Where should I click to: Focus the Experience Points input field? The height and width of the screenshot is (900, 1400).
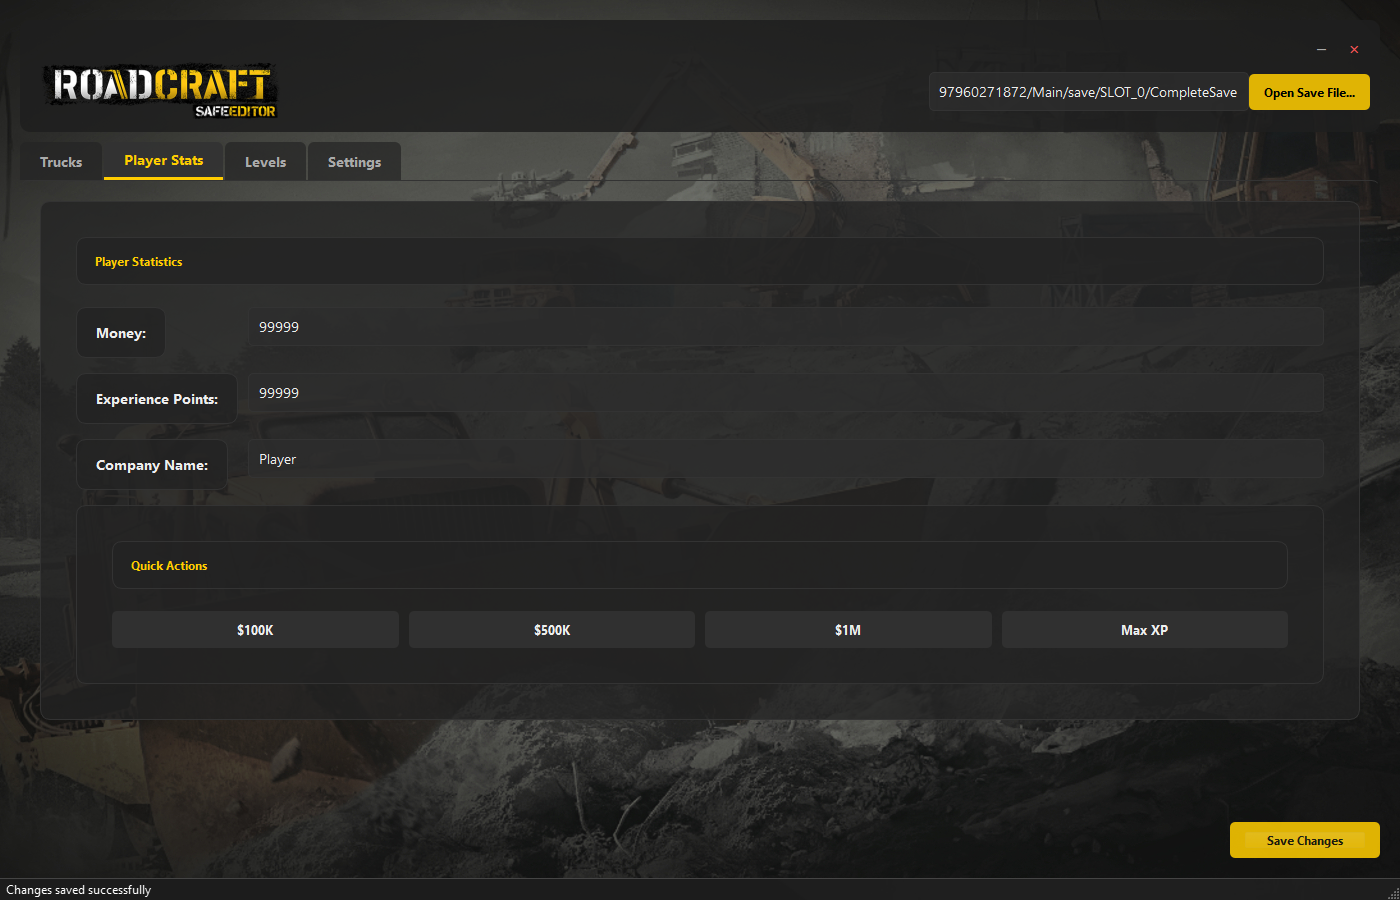tap(786, 393)
